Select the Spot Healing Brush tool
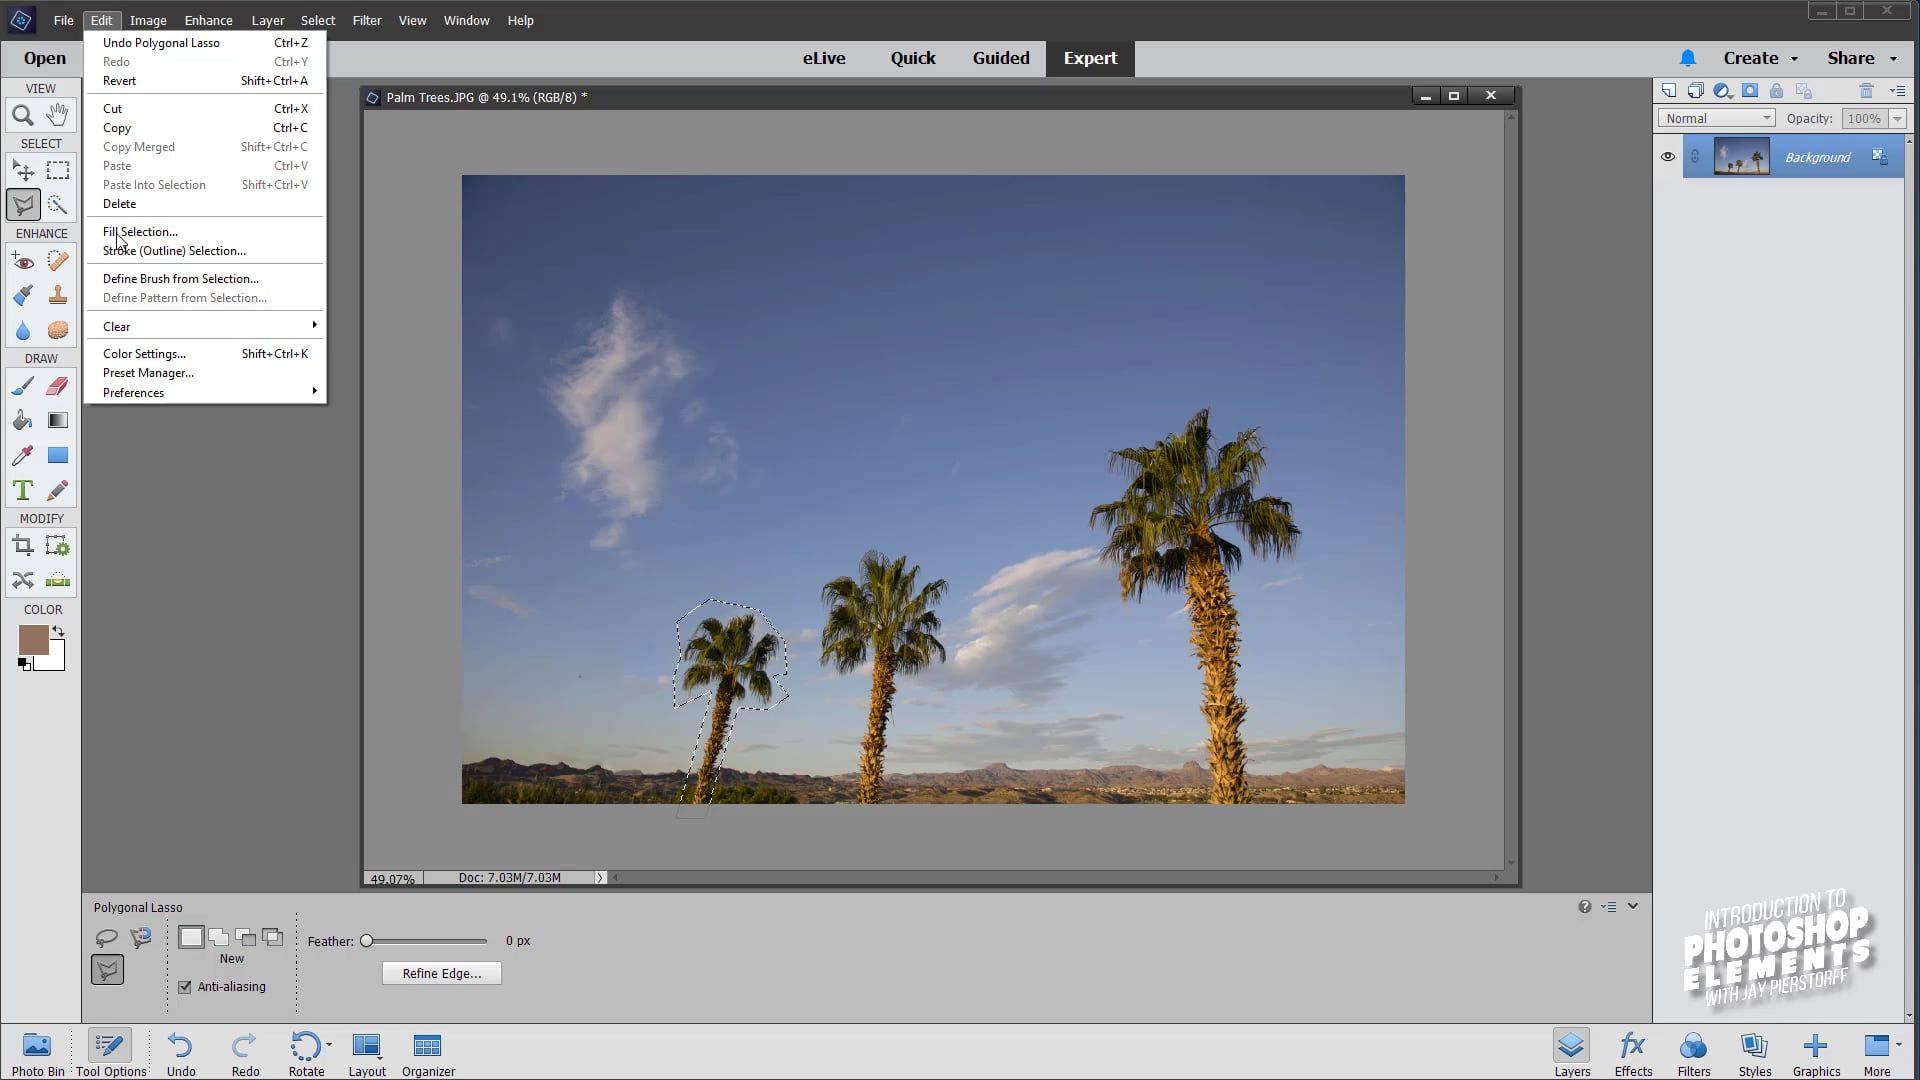 (57, 261)
